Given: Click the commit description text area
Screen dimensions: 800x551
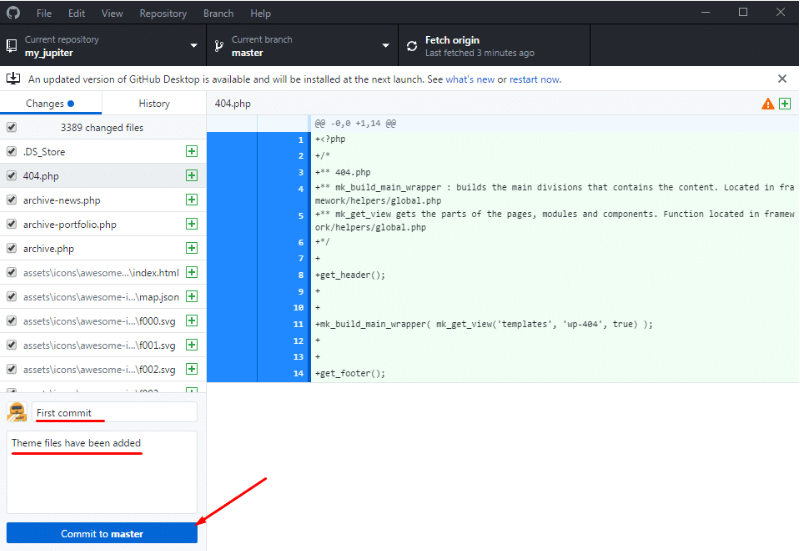Looking at the screenshot, I should click(102, 472).
